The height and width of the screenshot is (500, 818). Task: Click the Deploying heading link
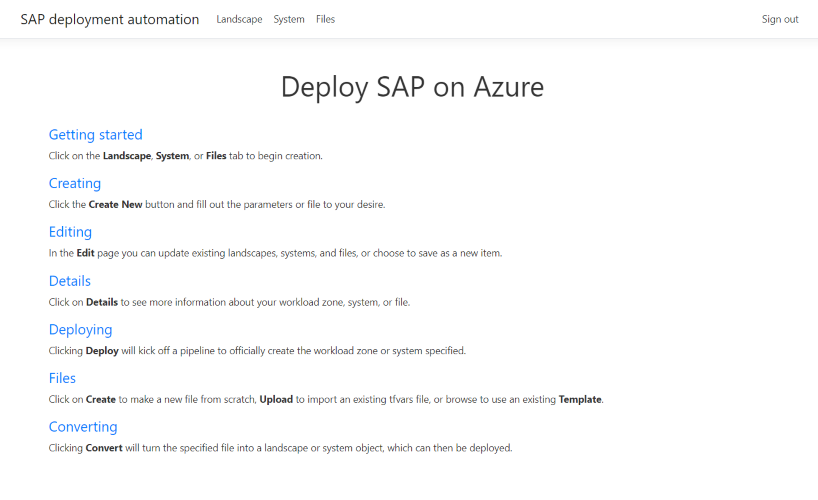(x=80, y=330)
